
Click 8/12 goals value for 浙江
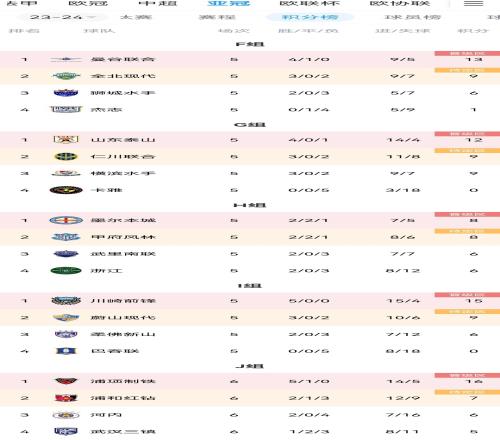(403, 270)
